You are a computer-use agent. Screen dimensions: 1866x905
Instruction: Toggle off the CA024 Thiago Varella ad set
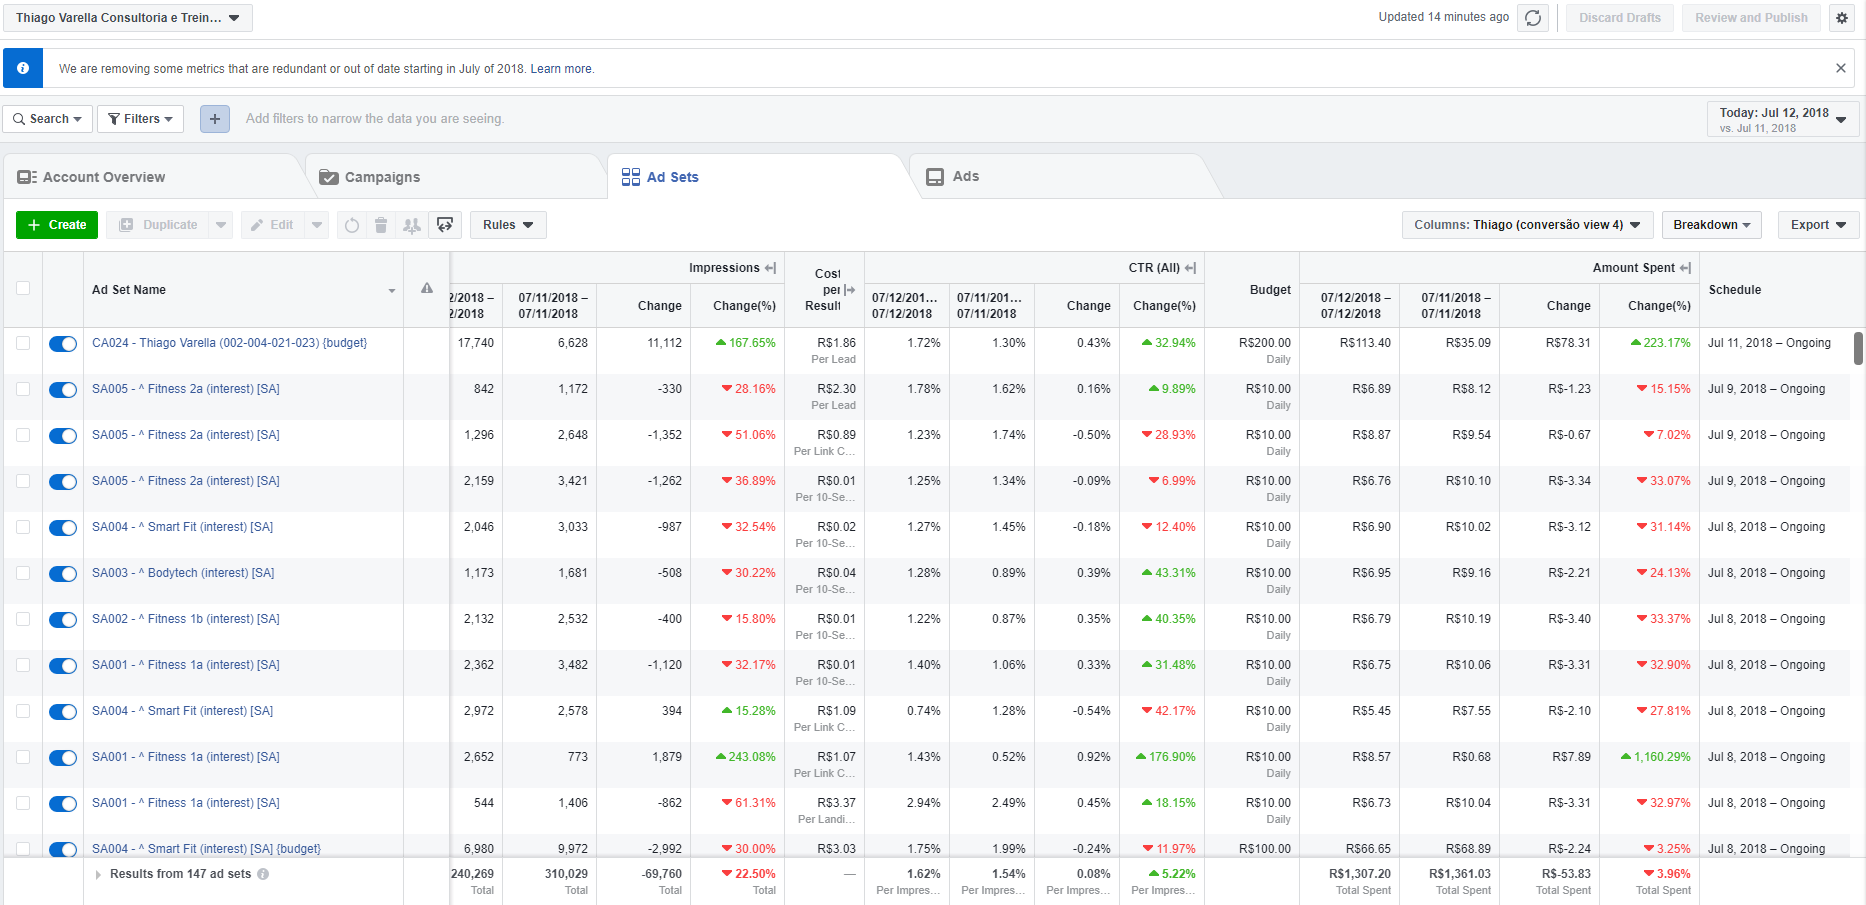[63, 344]
